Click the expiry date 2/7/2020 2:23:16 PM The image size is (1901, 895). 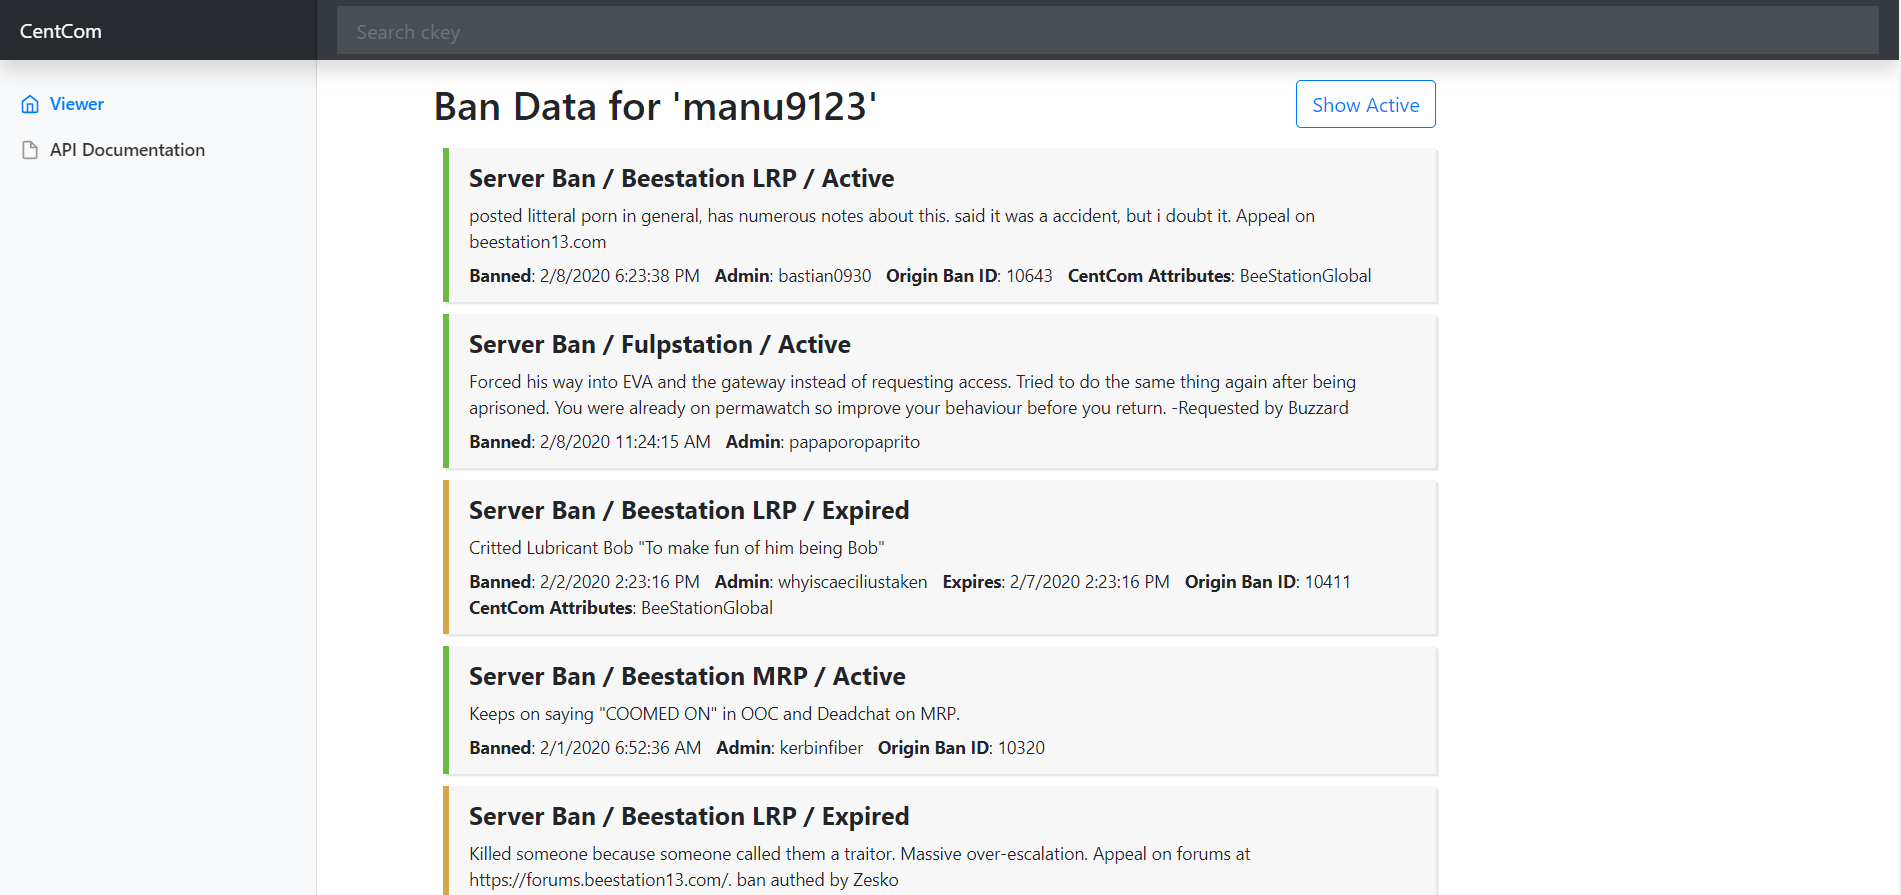[x=1090, y=582]
